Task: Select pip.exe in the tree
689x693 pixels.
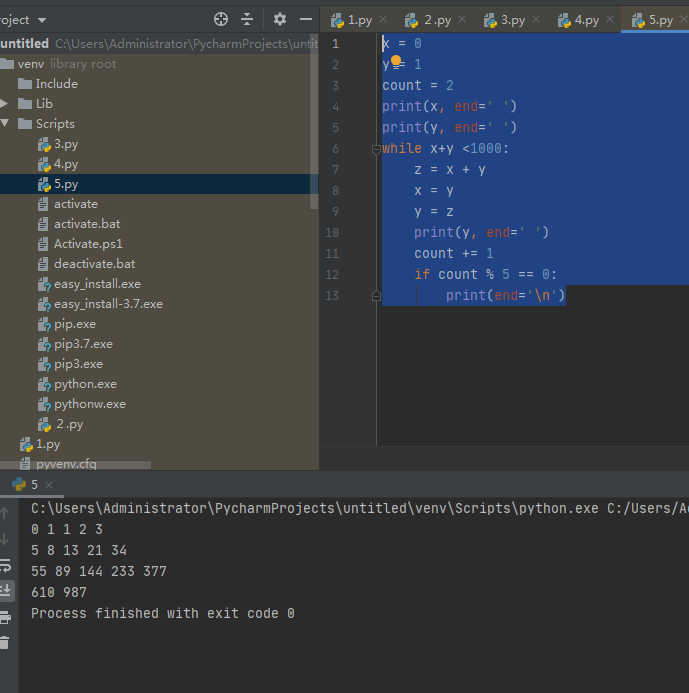Action: 75,324
